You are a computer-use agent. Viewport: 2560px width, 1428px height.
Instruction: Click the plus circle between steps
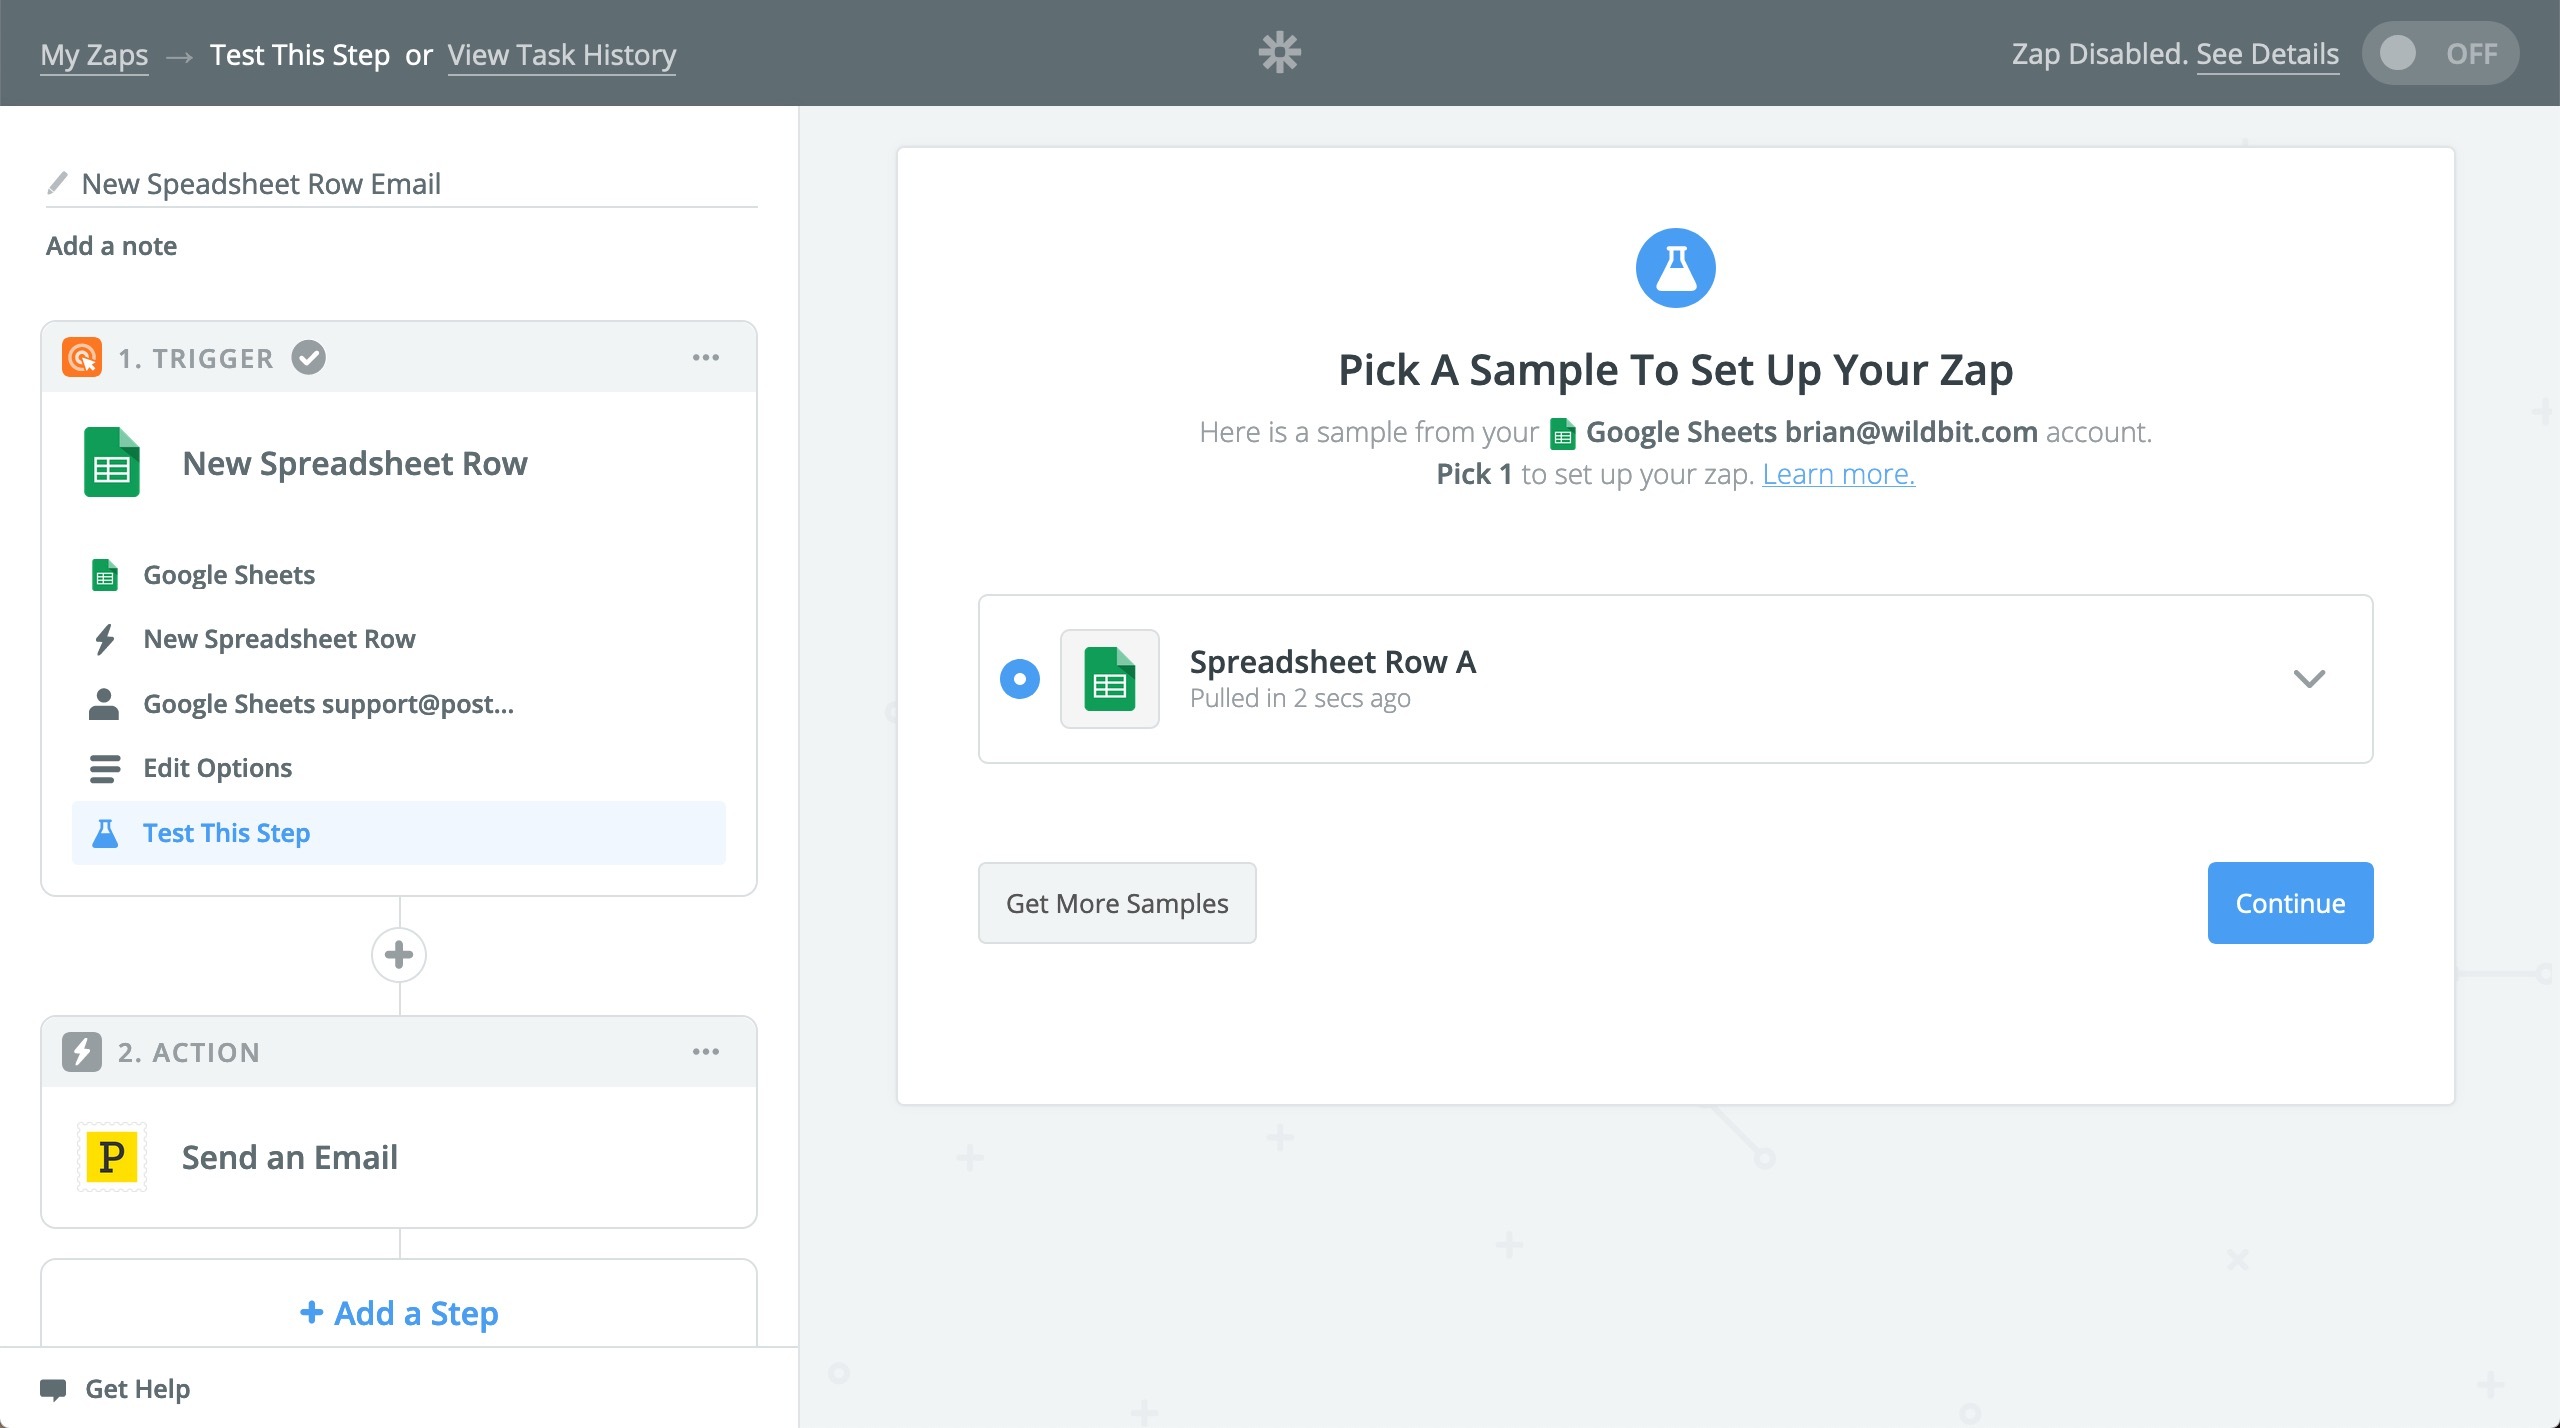[x=399, y=955]
